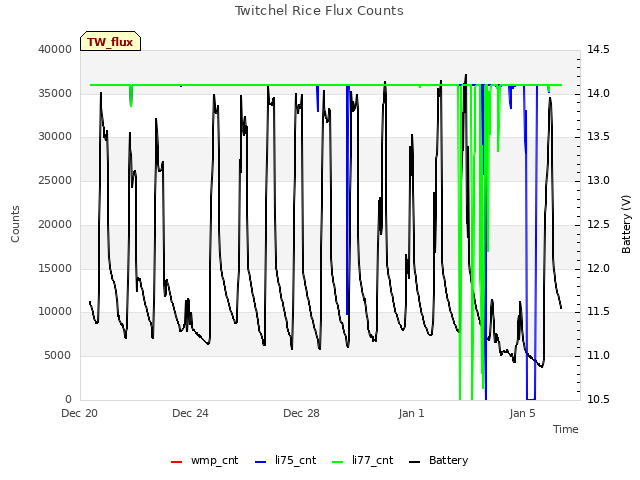Viewport: 640px width, 480px height.
Task: Toggle Battery series in legend
Action: coord(439,460)
